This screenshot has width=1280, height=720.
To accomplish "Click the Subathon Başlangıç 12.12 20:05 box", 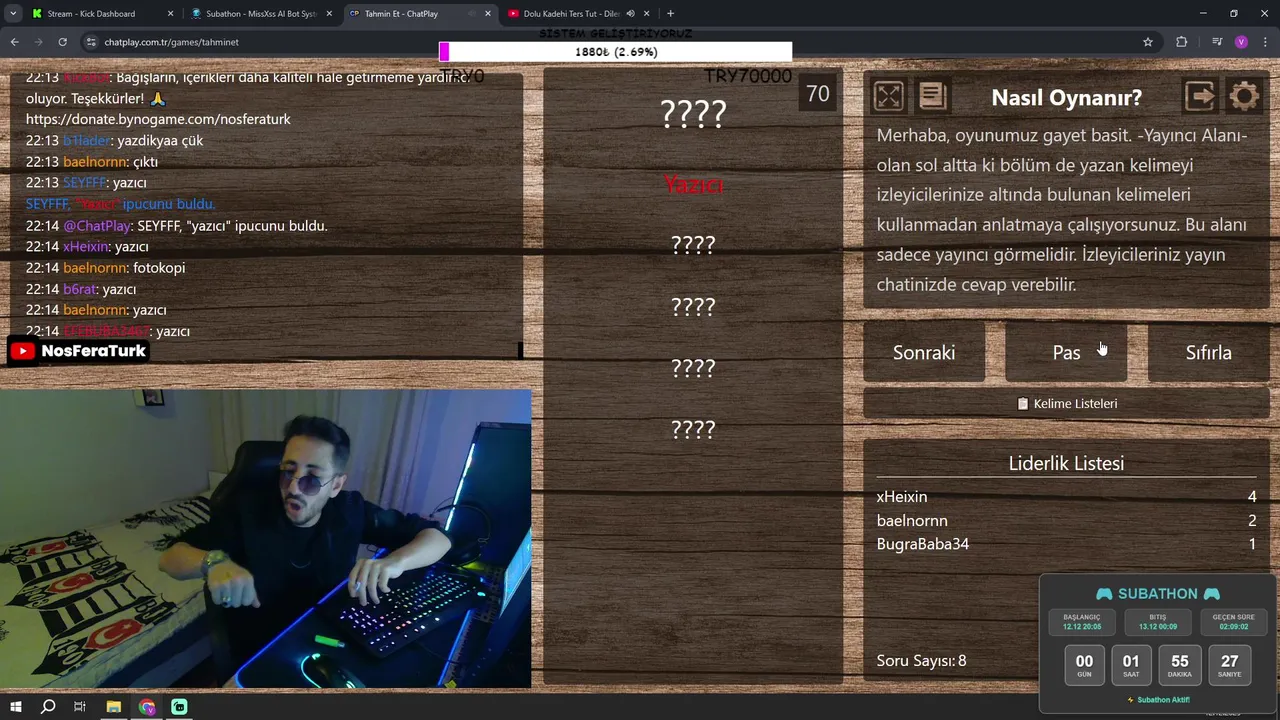I will tap(1082, 622).
